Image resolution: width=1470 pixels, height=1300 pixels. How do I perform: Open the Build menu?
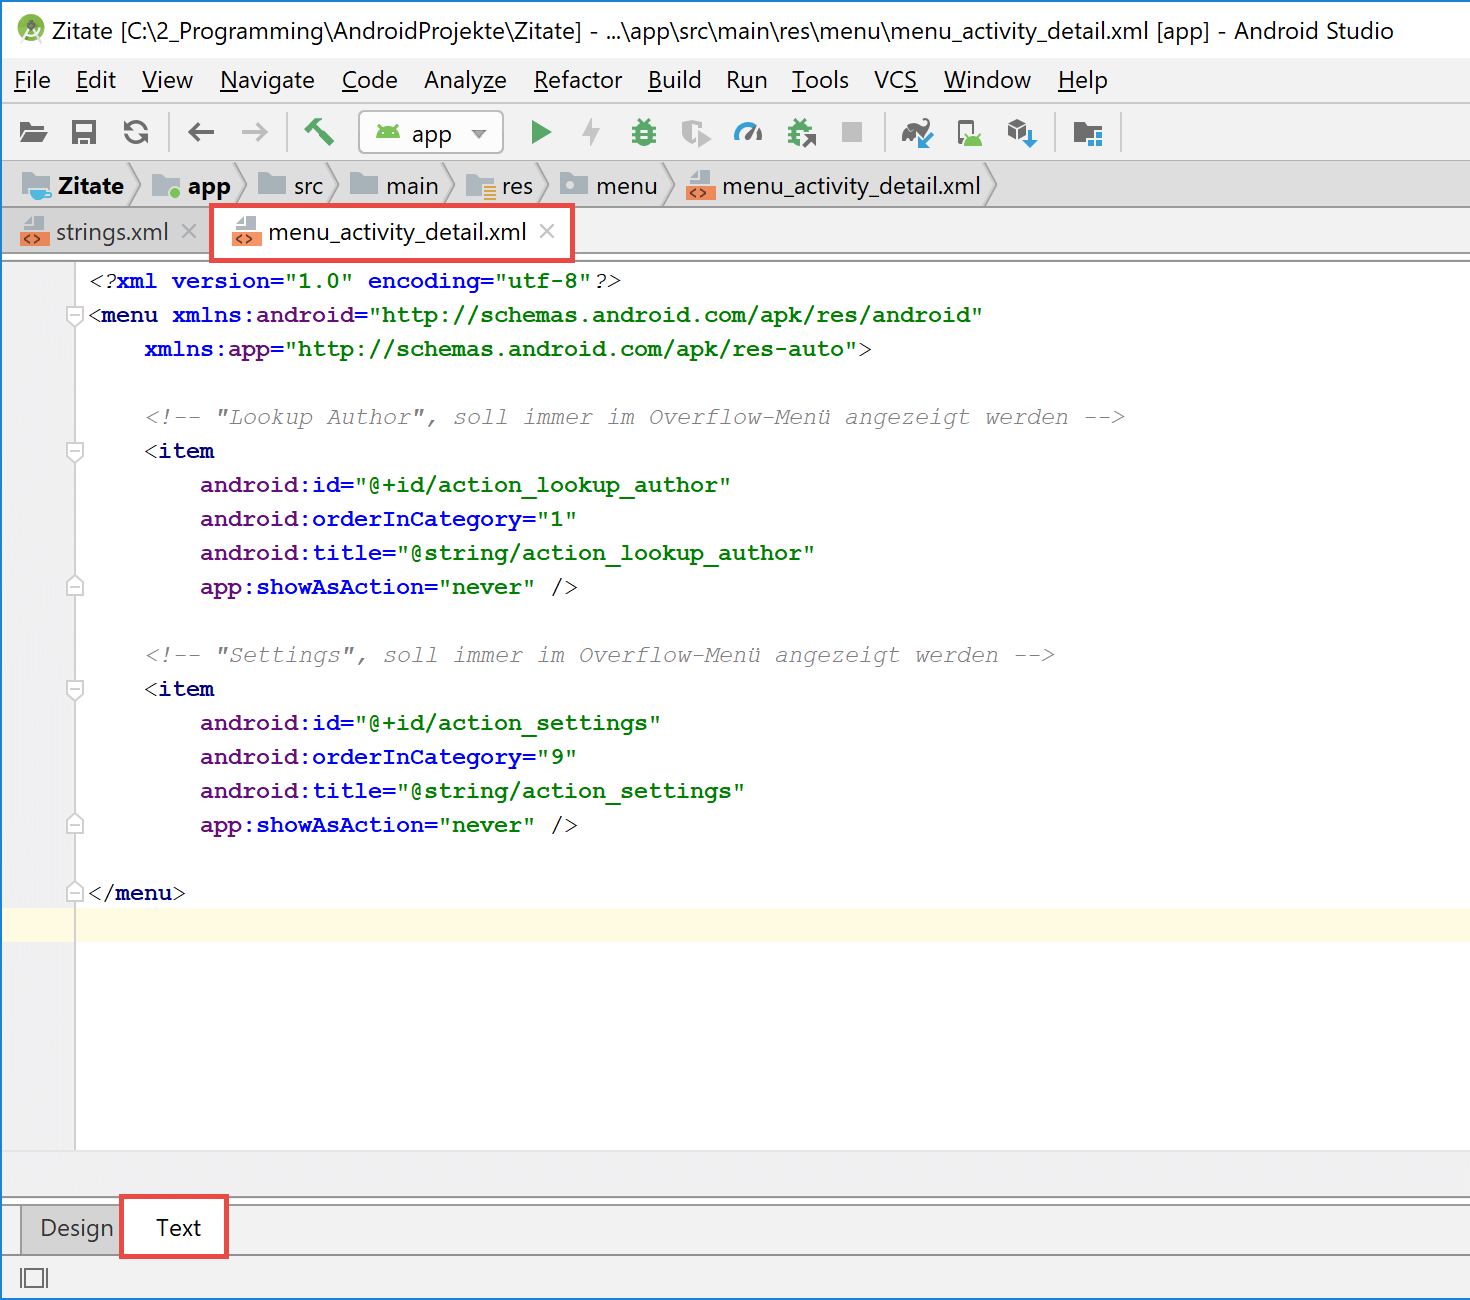pyautogui.click(x=675, y=80)
